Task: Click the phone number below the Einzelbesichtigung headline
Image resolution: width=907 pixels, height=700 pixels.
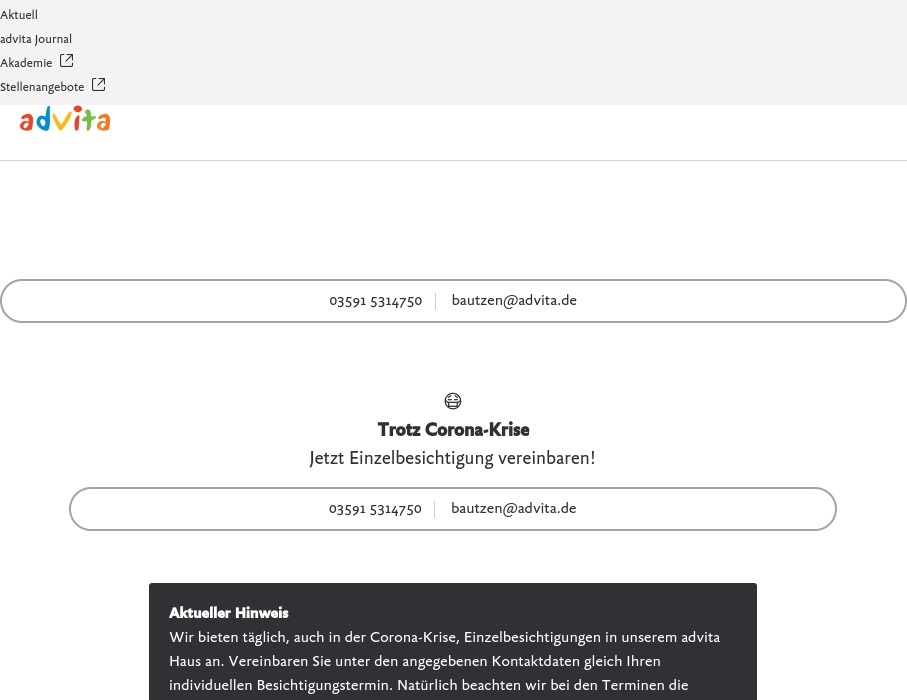Action: [x=375, y=509]
